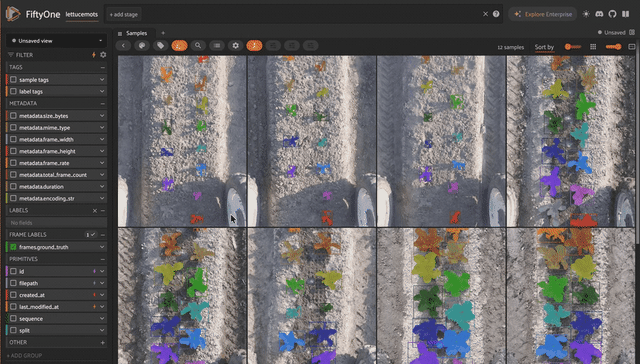This screenshot has width=640, height=364.
Task: Check the filepath field checkbox
Action: (13, 283)
